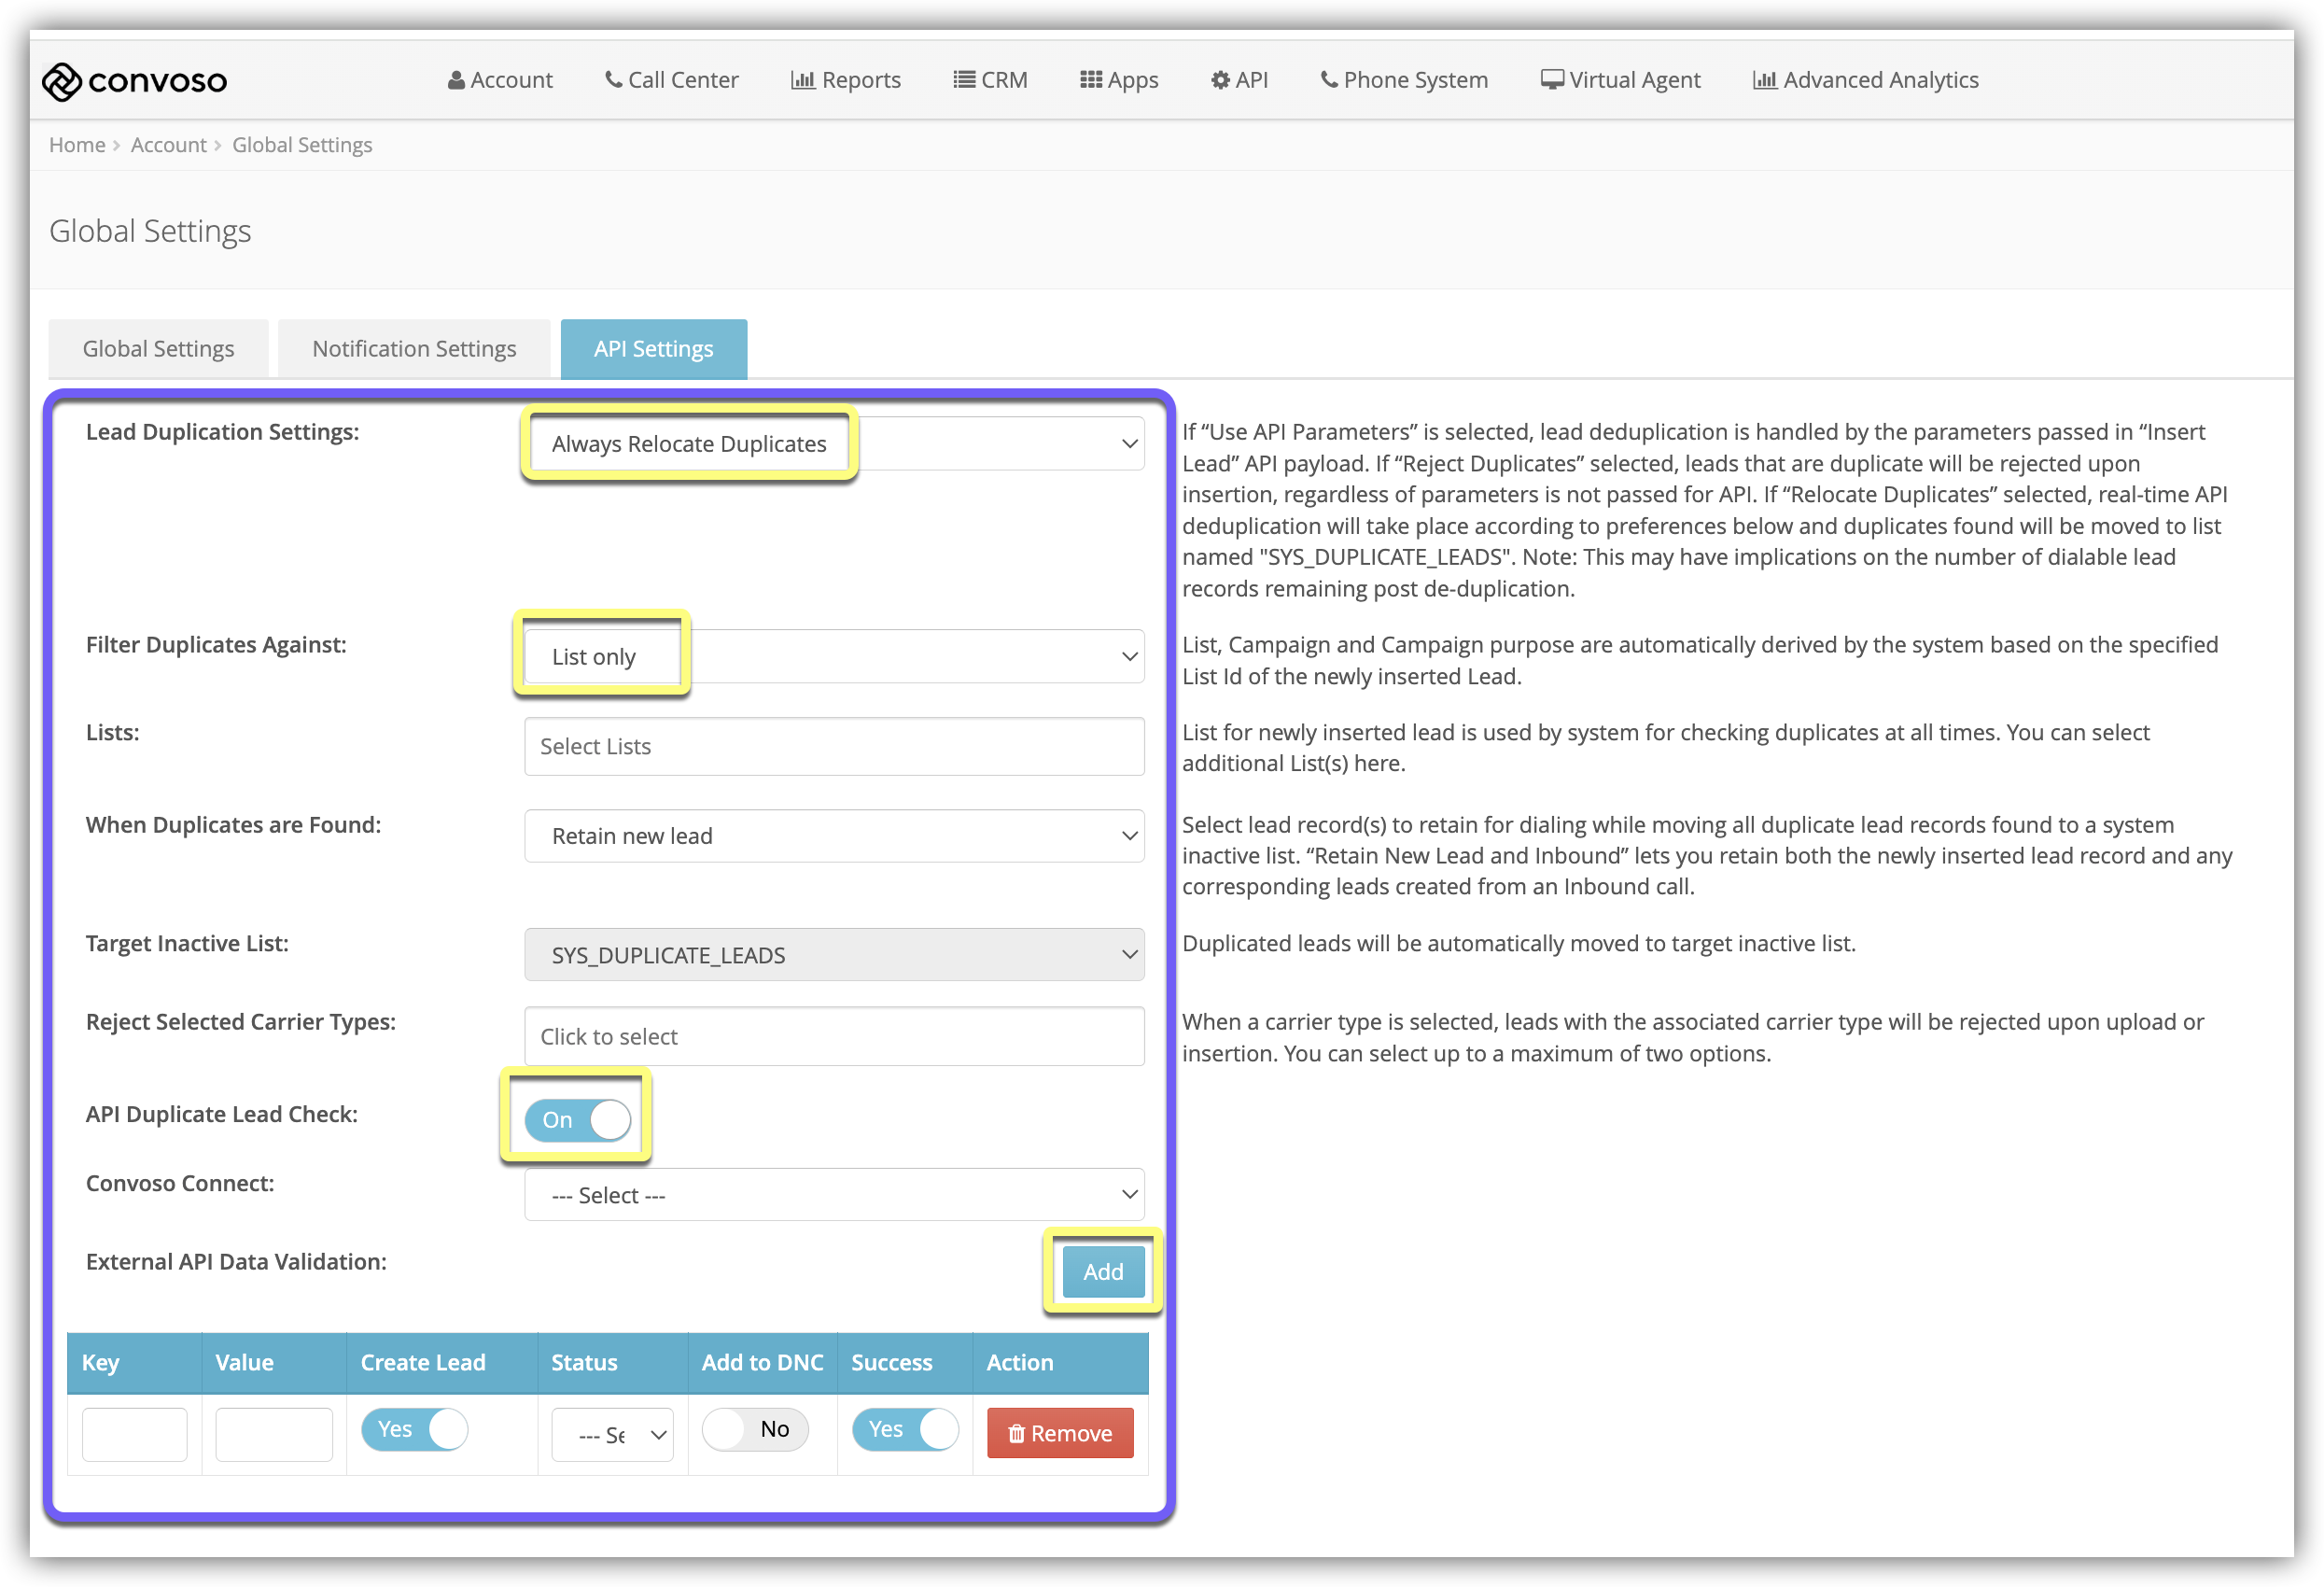Toggle the Create Lead Yes switch
This screenshot has width=2324, height=1587.
(414, 1430)
